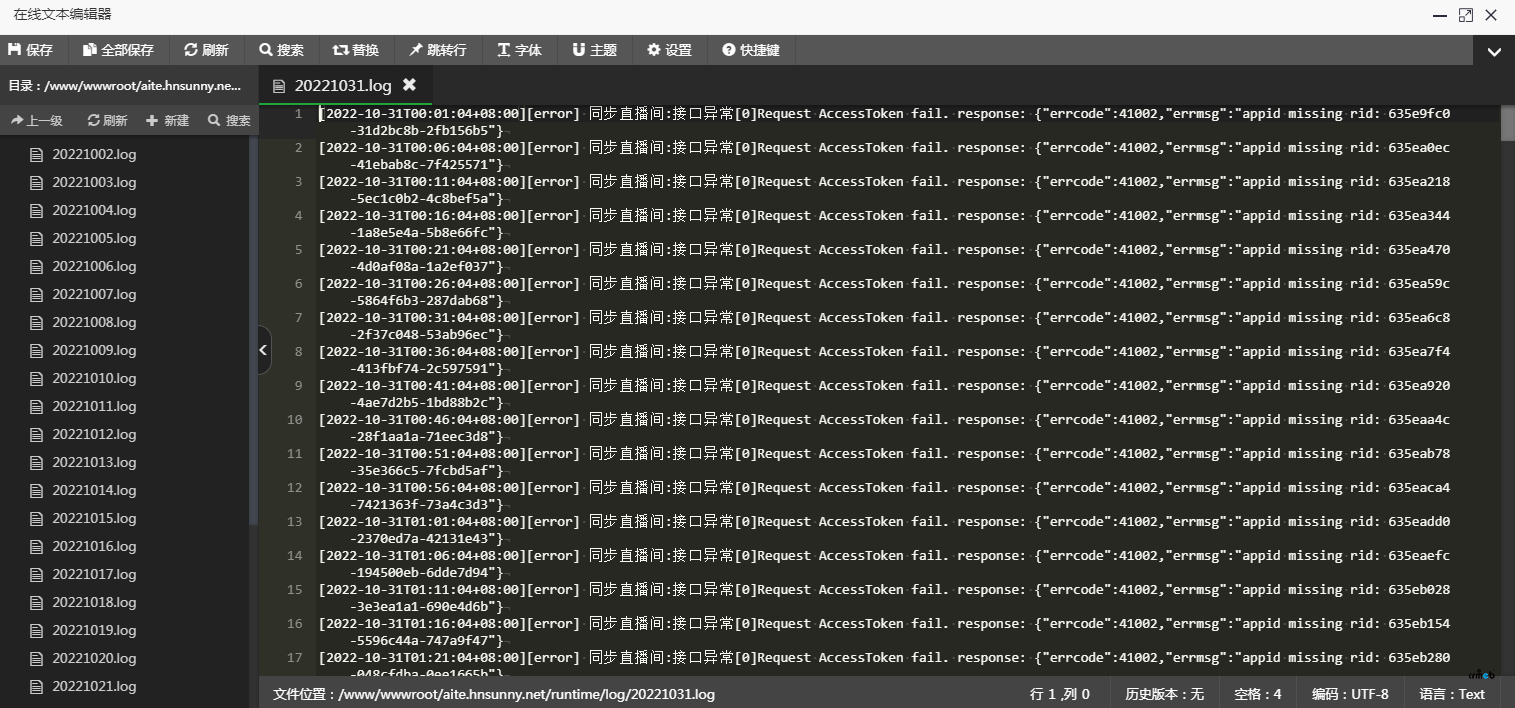Open file 20221002.log

click(x=94, y=154)
